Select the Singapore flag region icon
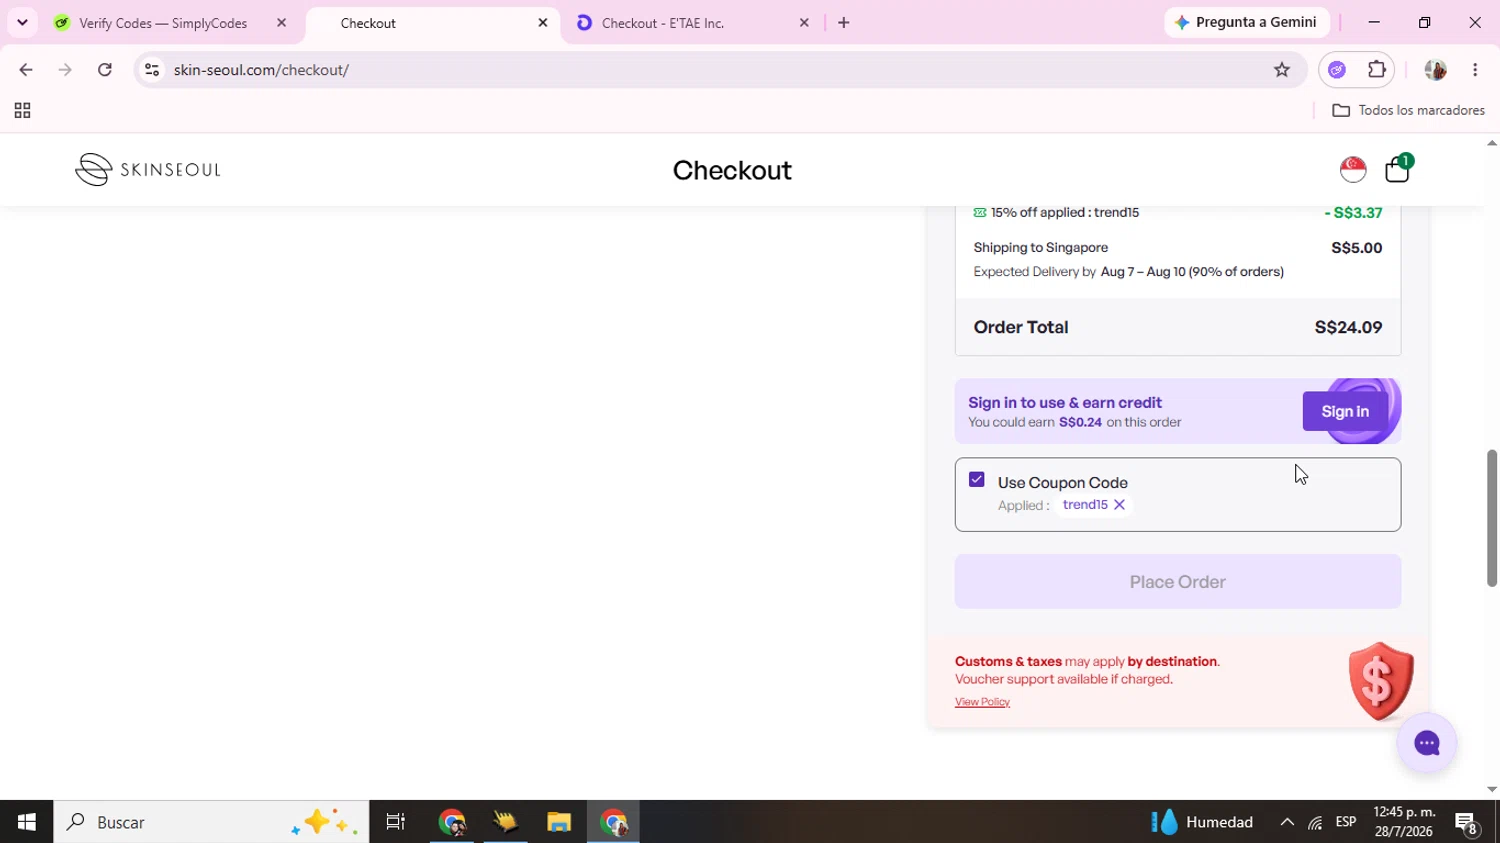The image size is (1500, 843). [x=1353, y=169]
